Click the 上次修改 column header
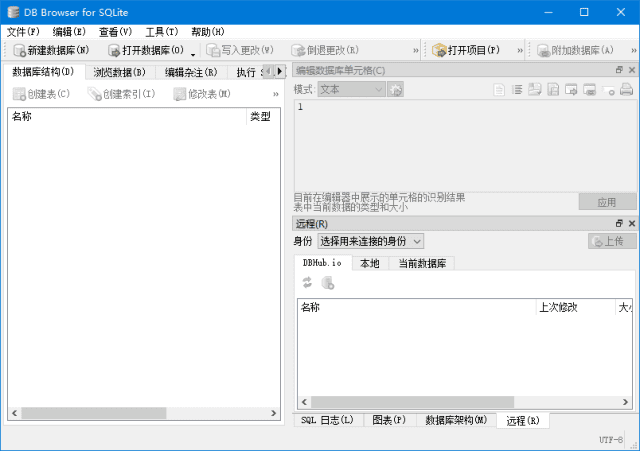The image size is (640, 451). click(576, 307)
